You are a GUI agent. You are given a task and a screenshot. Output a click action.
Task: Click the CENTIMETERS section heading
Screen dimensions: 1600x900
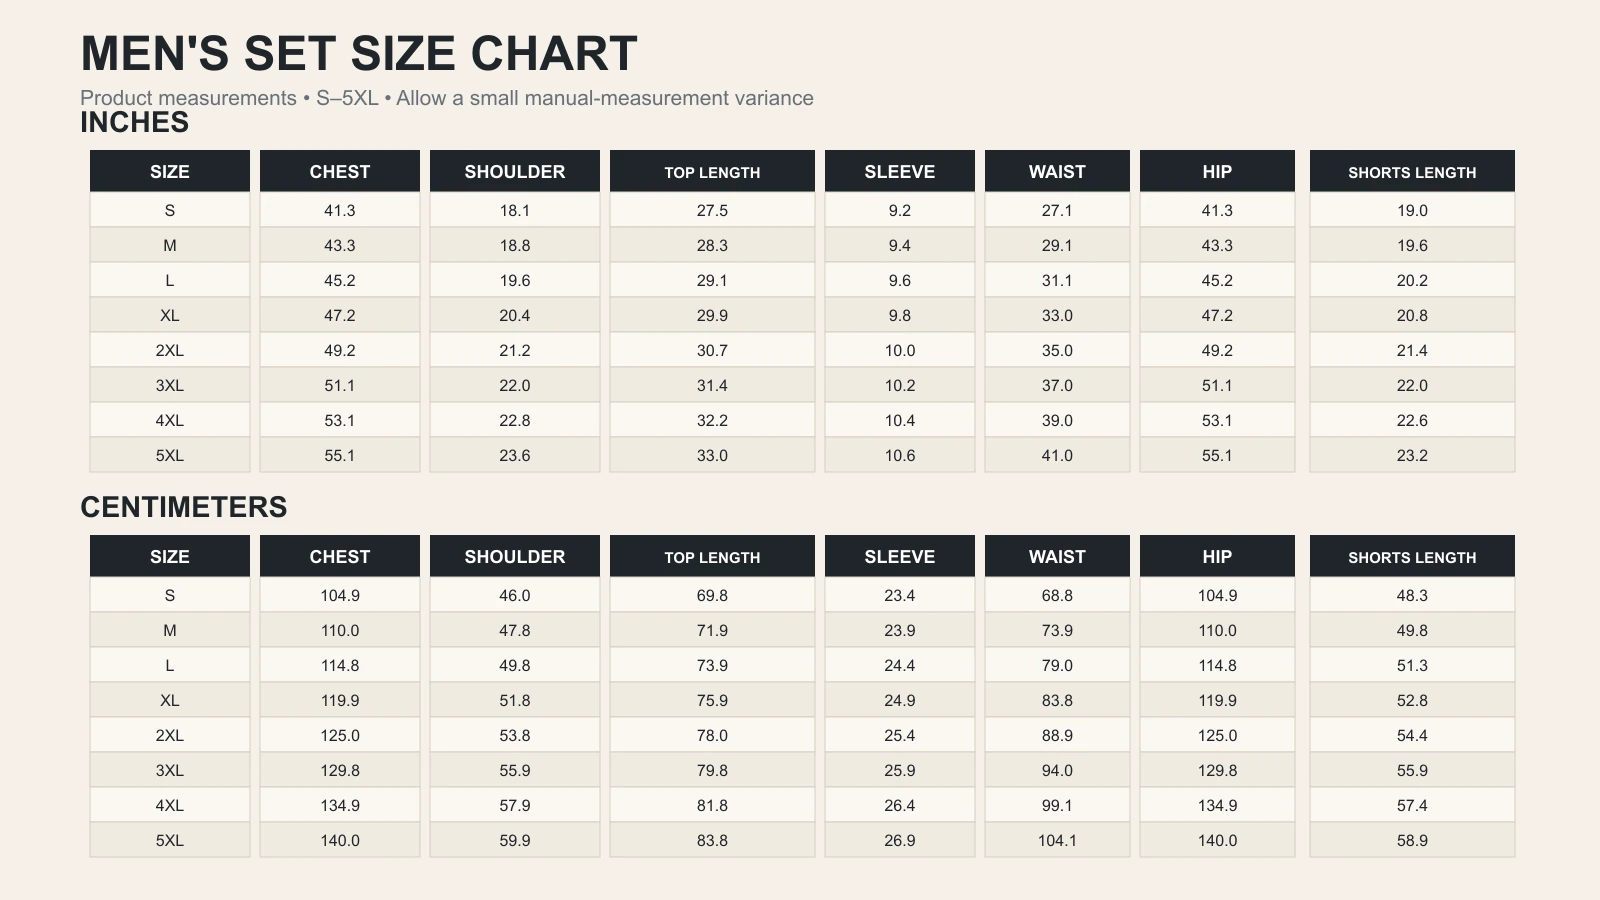pyautogui.click(x=184, y=507)
